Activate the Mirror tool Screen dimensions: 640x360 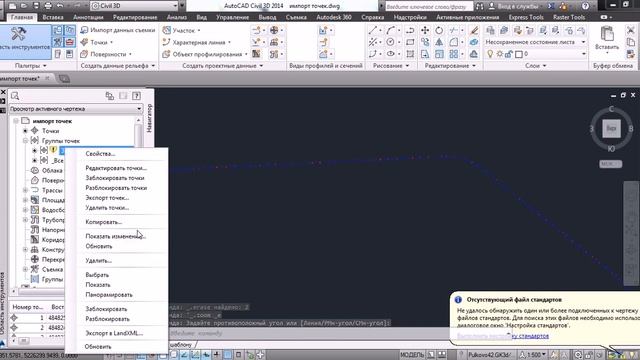[439, 42]
